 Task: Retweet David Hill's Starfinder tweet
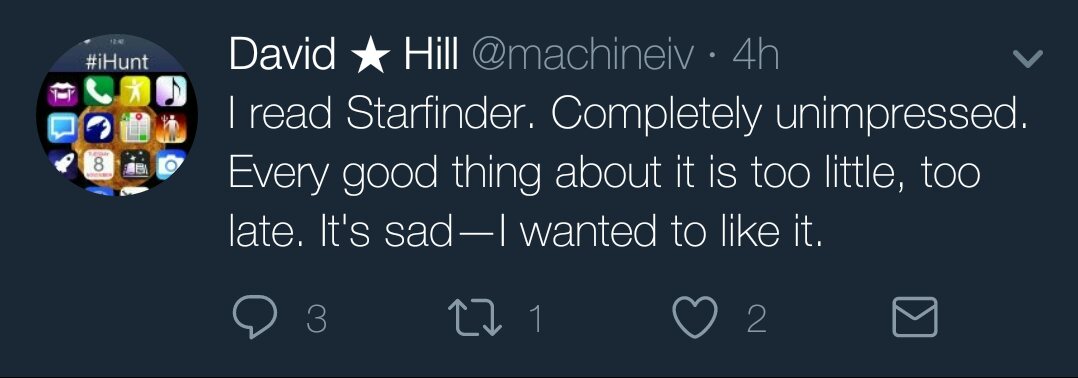pos(473,318)
